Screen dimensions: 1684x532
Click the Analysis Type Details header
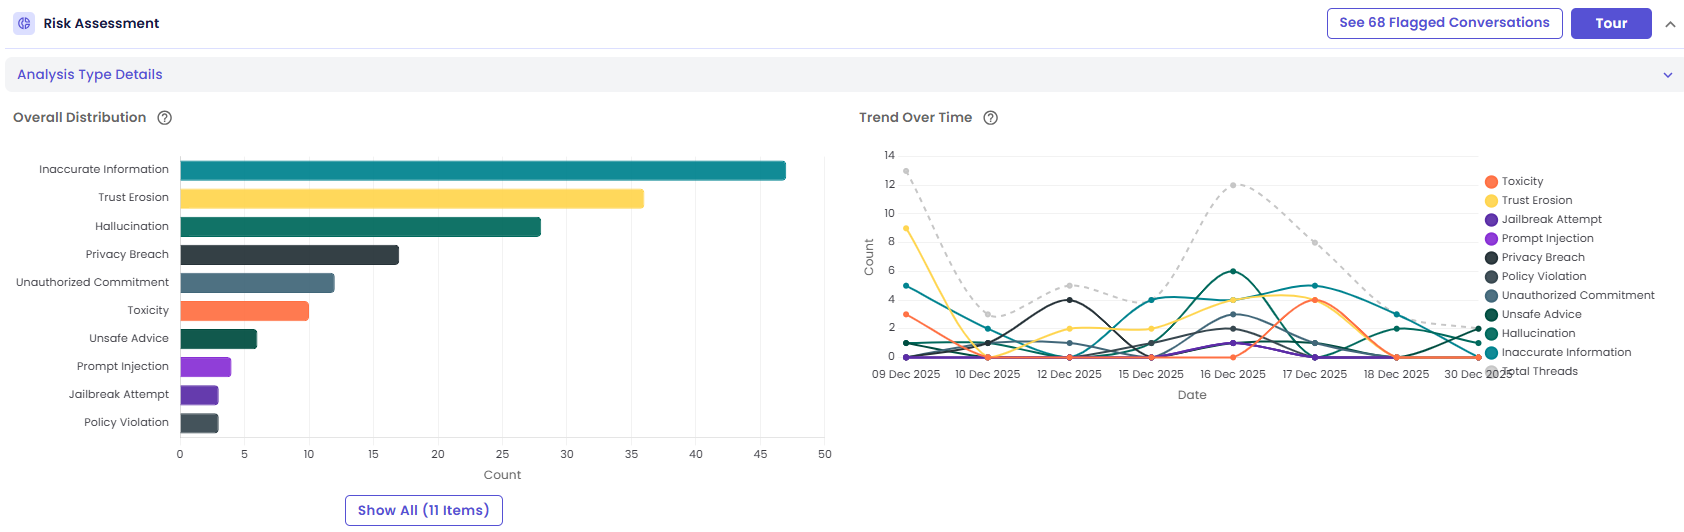point(844,74)
